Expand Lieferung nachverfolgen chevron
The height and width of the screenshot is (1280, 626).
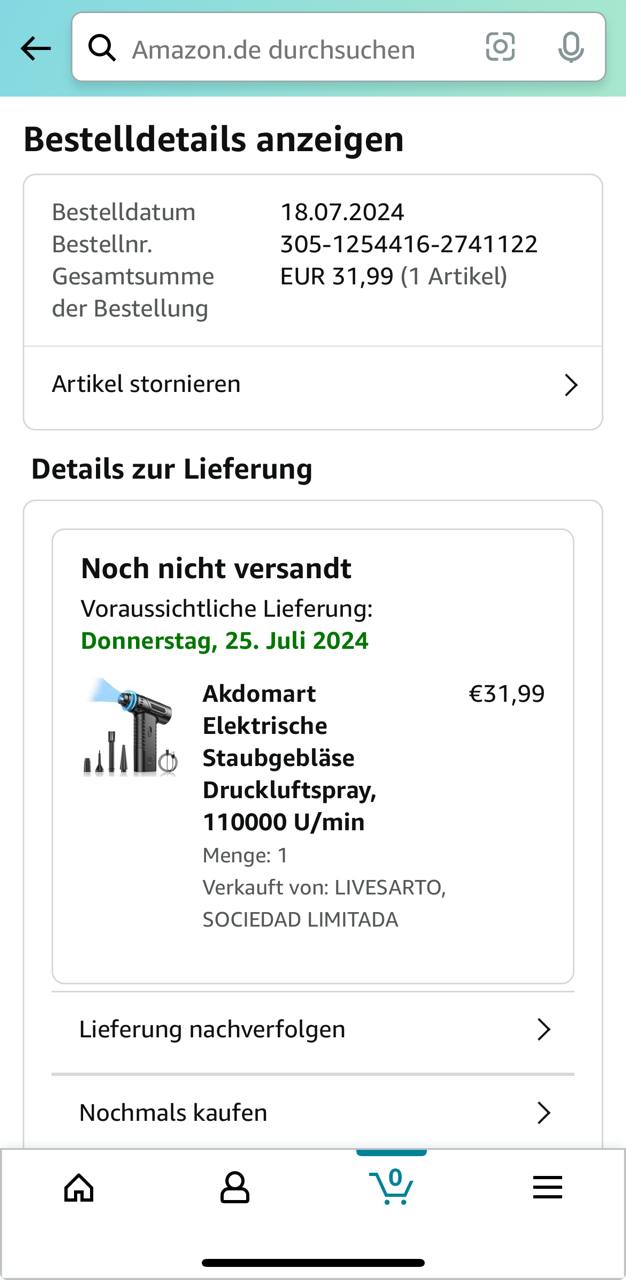543,1030
